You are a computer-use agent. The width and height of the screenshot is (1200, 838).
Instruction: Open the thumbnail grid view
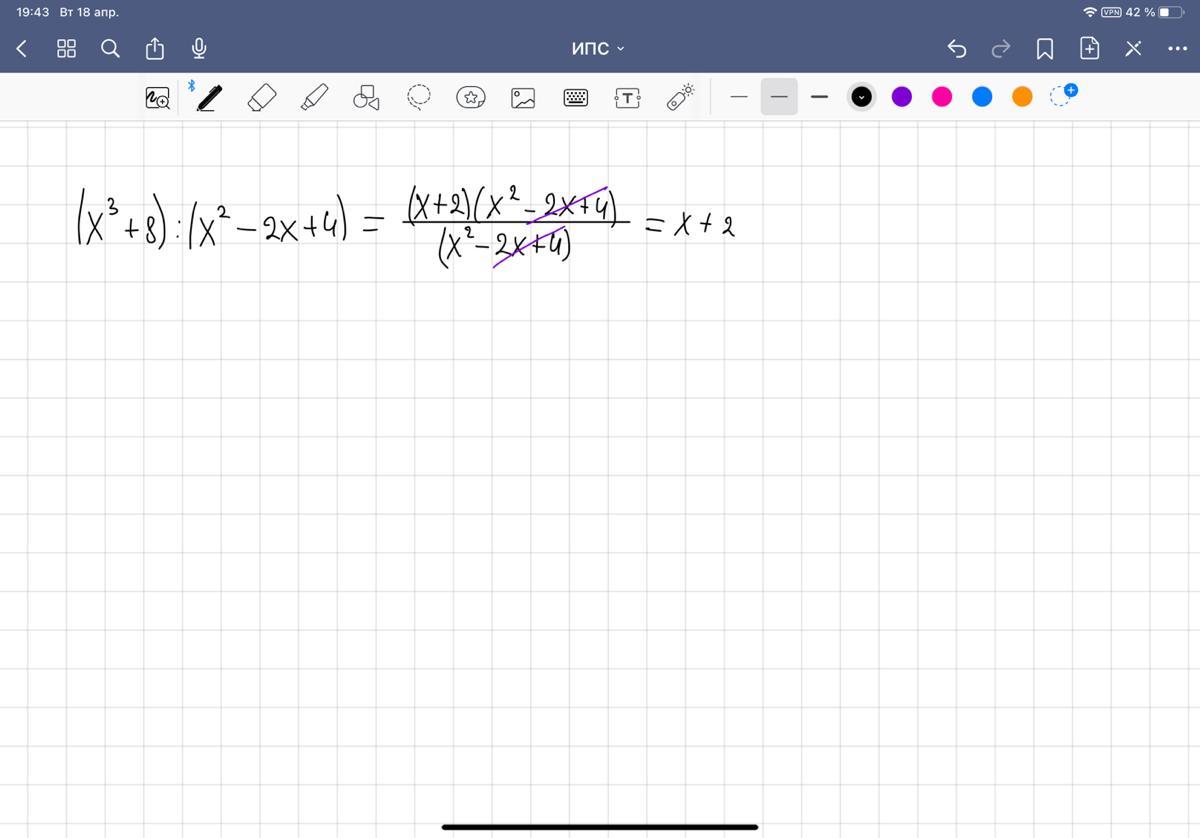(x=66, y=48)
